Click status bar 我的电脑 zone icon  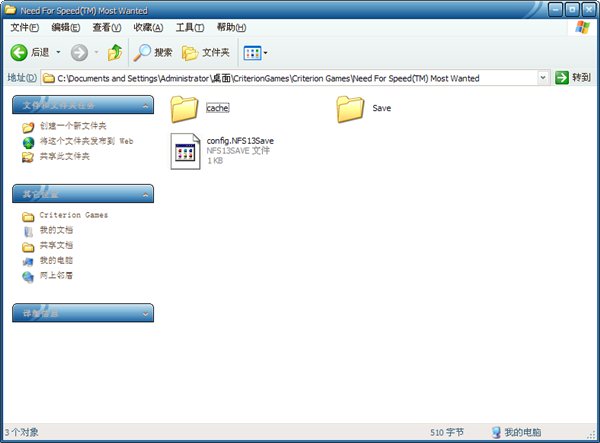[x=496, y=432]
